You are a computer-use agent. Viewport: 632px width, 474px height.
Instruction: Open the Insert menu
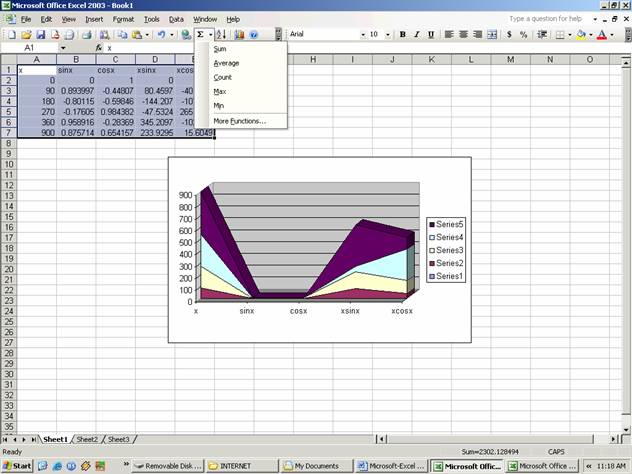click(94, 19)
